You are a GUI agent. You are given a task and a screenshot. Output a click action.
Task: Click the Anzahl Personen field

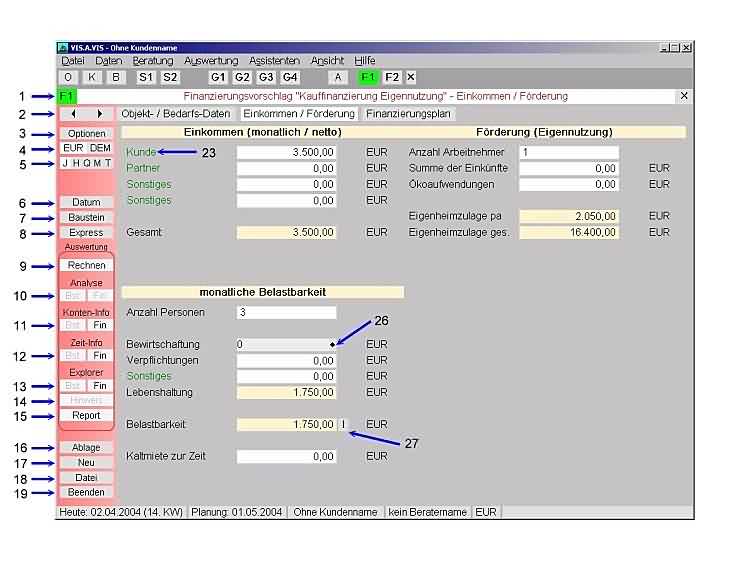[286, 313]
